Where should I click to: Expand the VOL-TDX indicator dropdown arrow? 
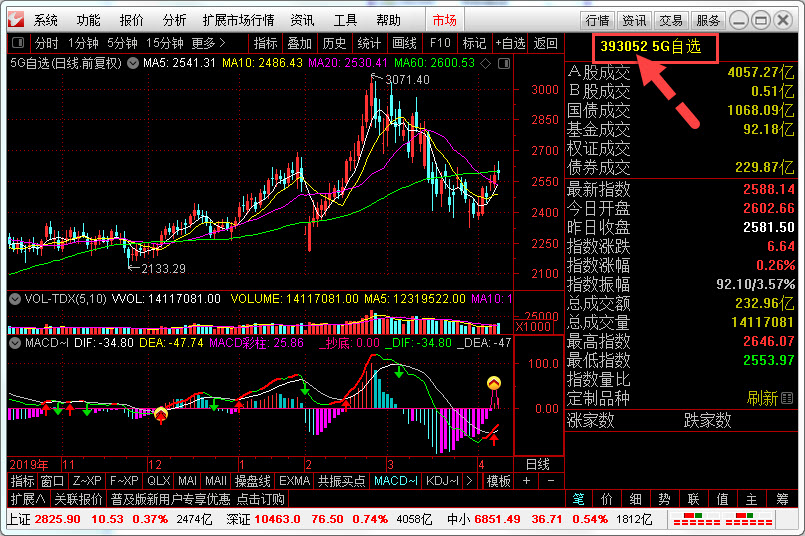[x=15, y=299]
